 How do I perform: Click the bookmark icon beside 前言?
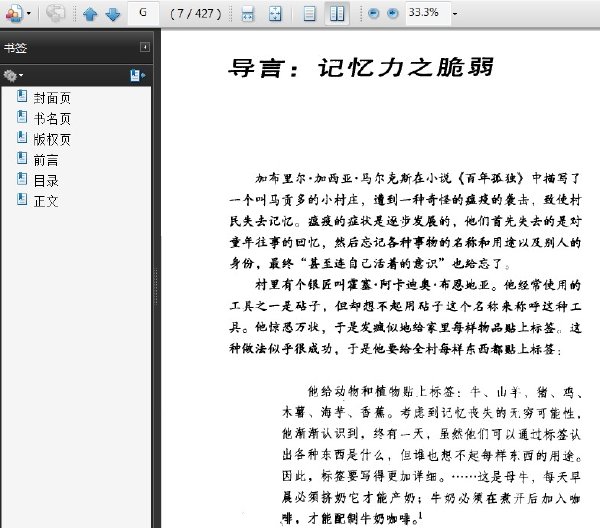[22, 158]
